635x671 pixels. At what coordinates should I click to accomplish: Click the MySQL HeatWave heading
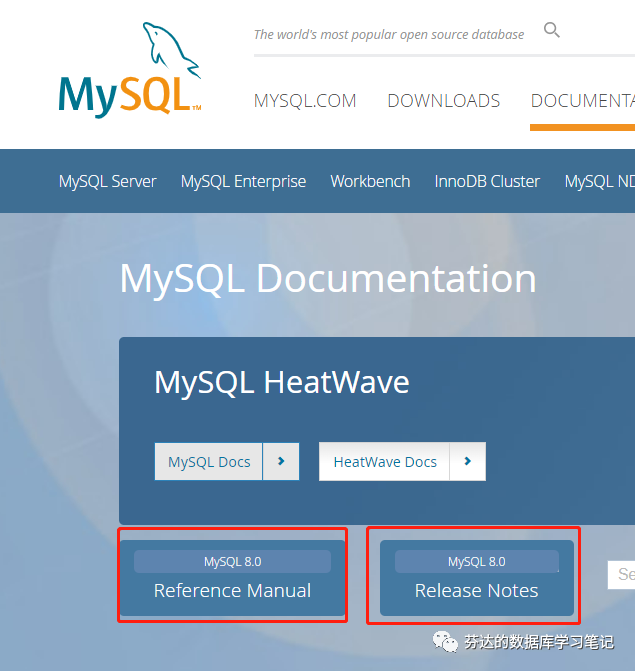(282, 382)
